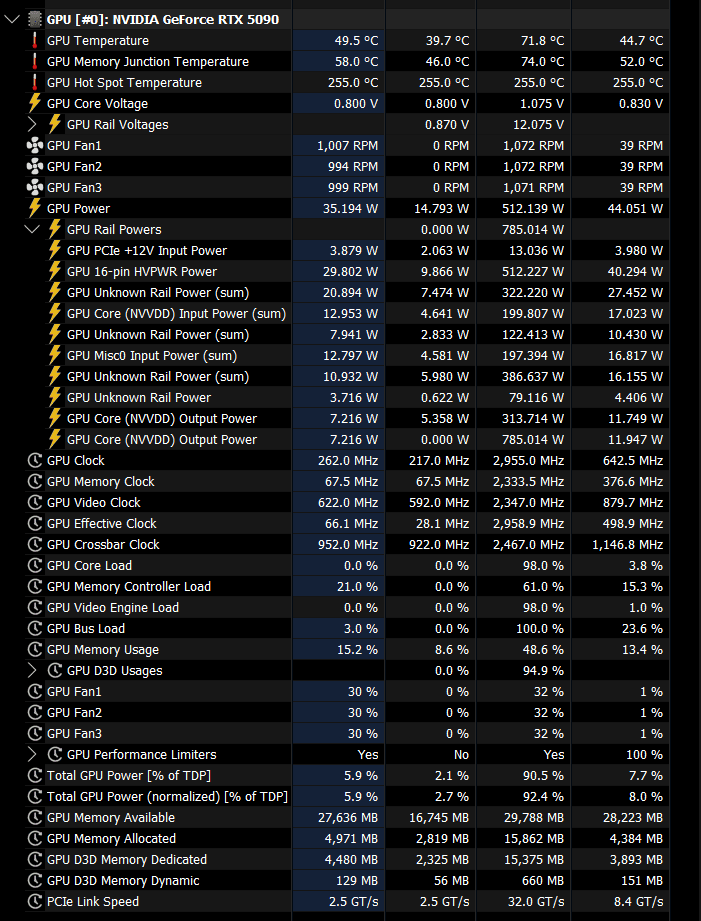Expand the GPU D3D Usages group
Image resolution: width=701 pixels, height=921 pixels.
(x=32, y=670)
